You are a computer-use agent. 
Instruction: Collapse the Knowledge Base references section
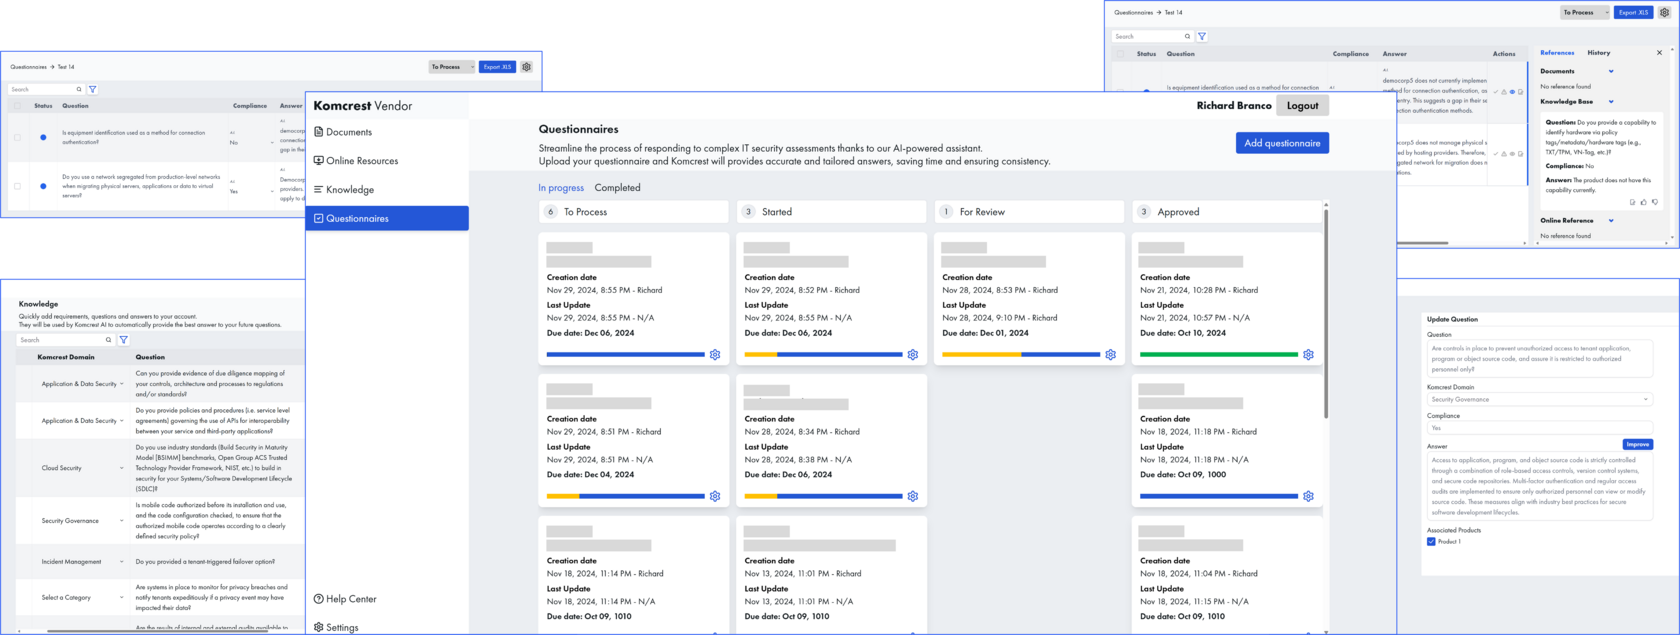(1611, 102)
